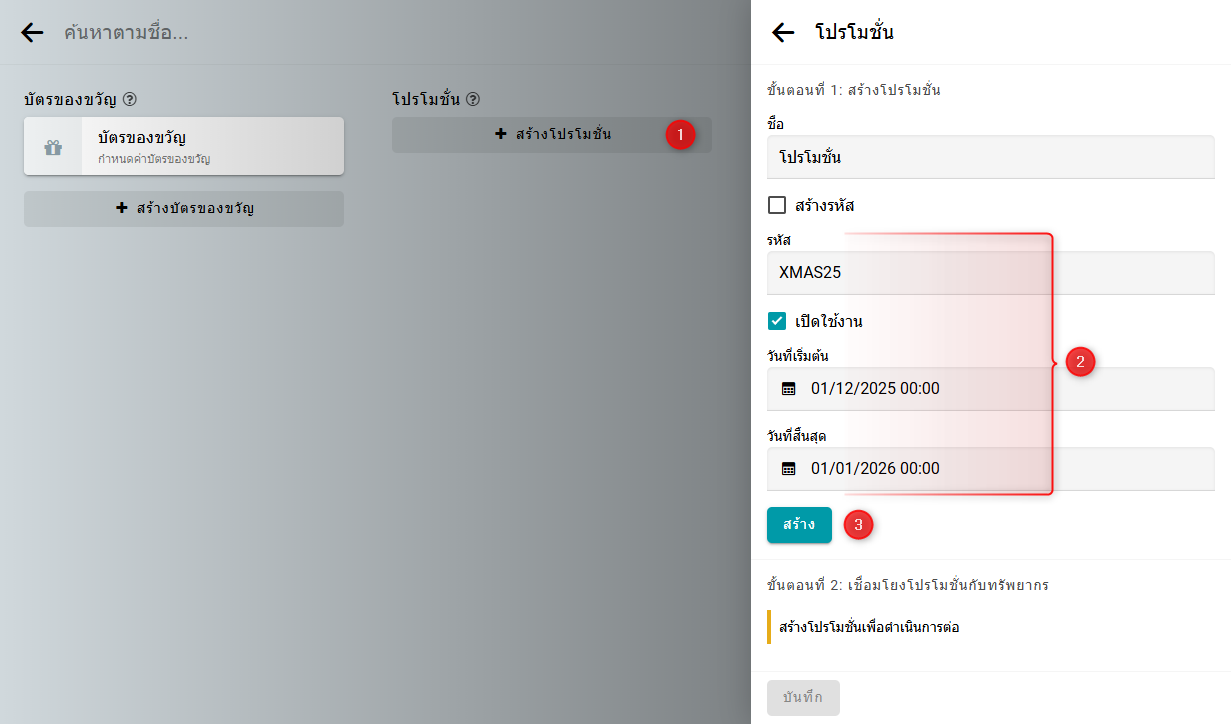Click red step marker number 2

(1080, 362)
